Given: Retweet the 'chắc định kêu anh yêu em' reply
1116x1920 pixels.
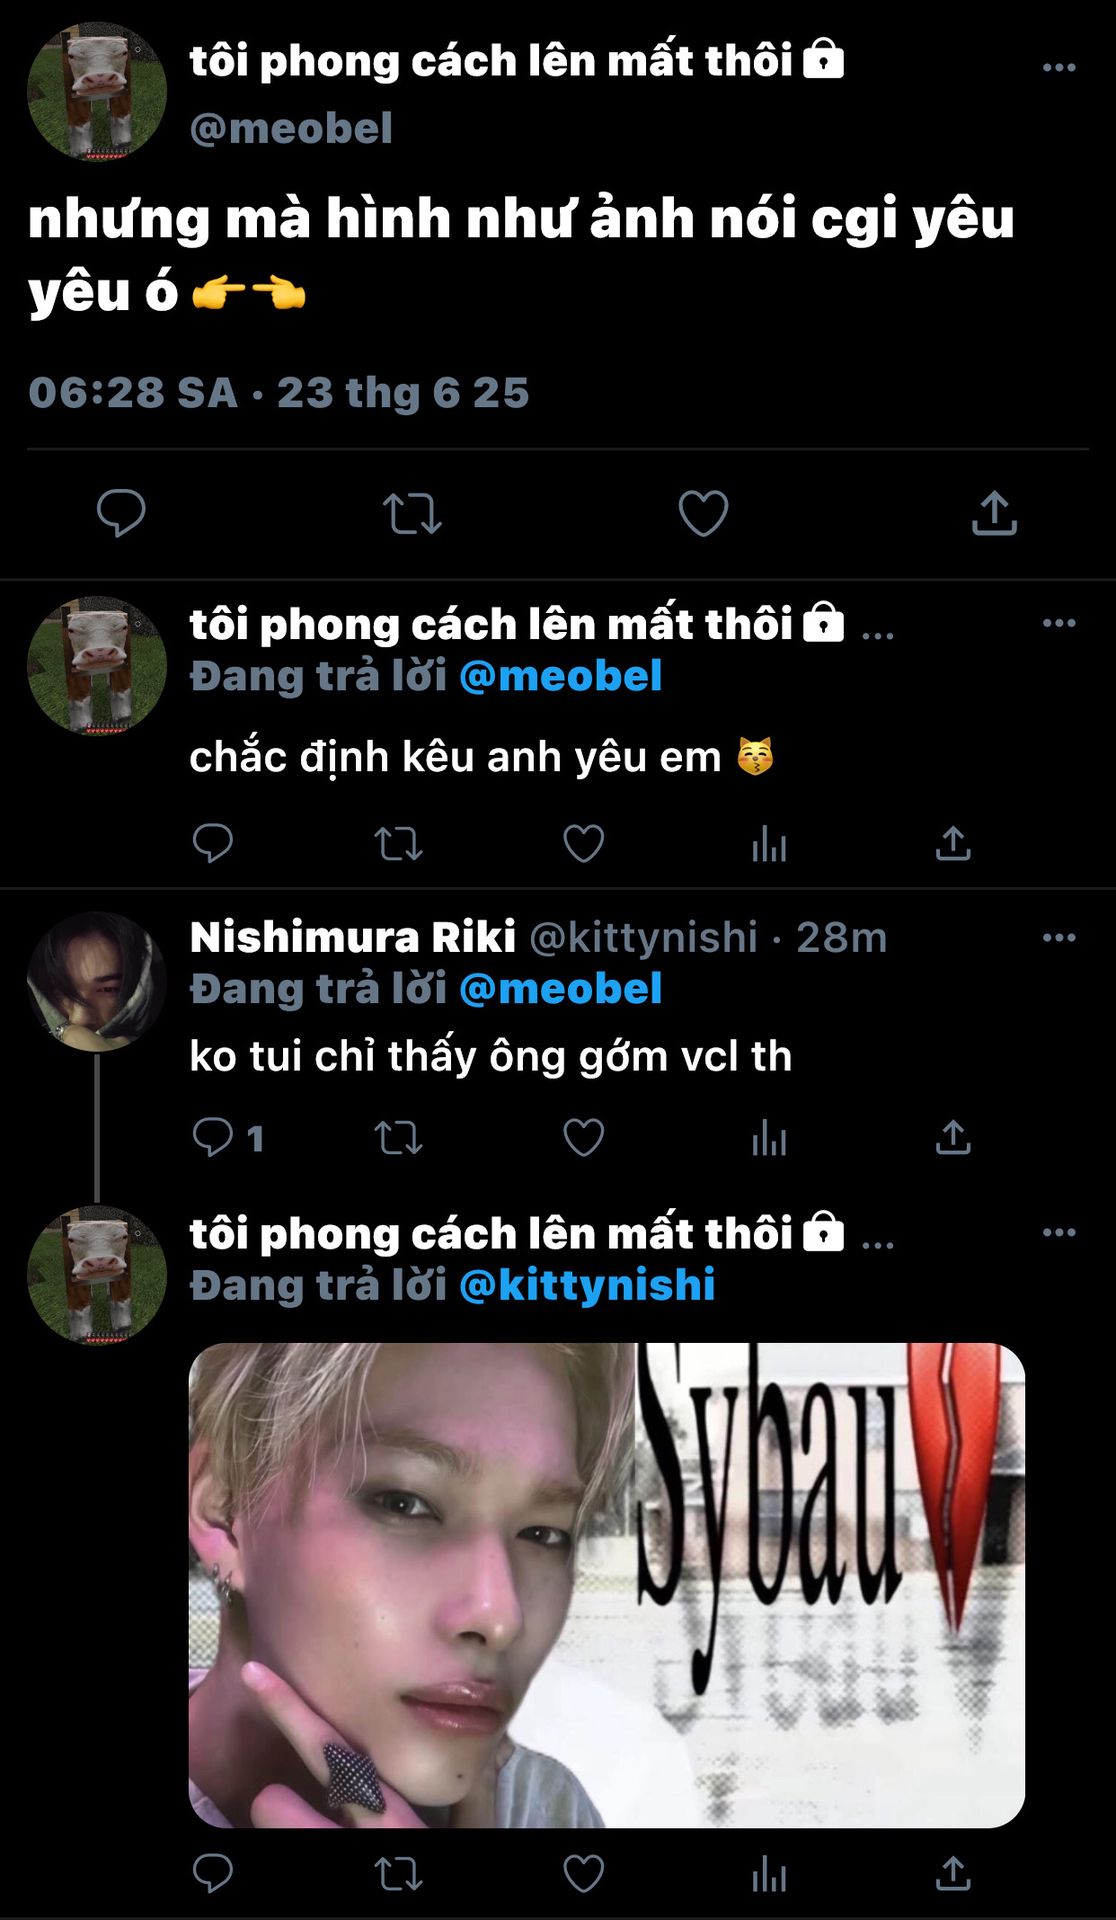Looking at the screenshot, I should [x=398, y=844].
